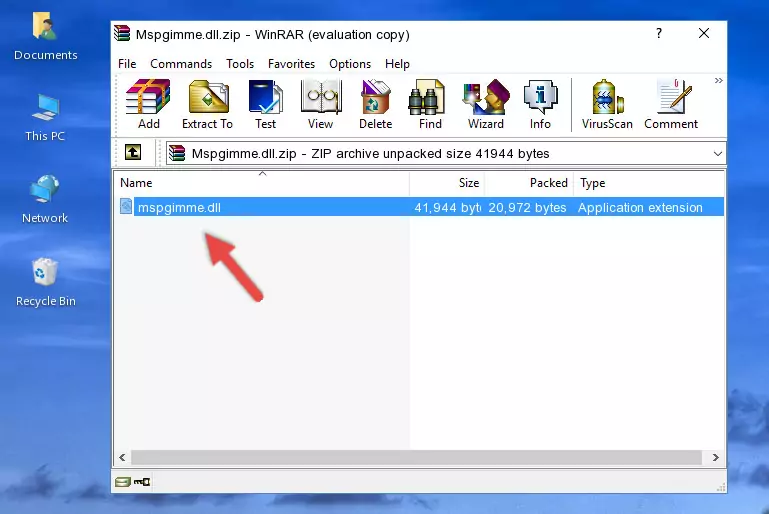Close the WinRAR window
Image resolution: width=769 pixels, height=514 pixels.
[704, 33]
